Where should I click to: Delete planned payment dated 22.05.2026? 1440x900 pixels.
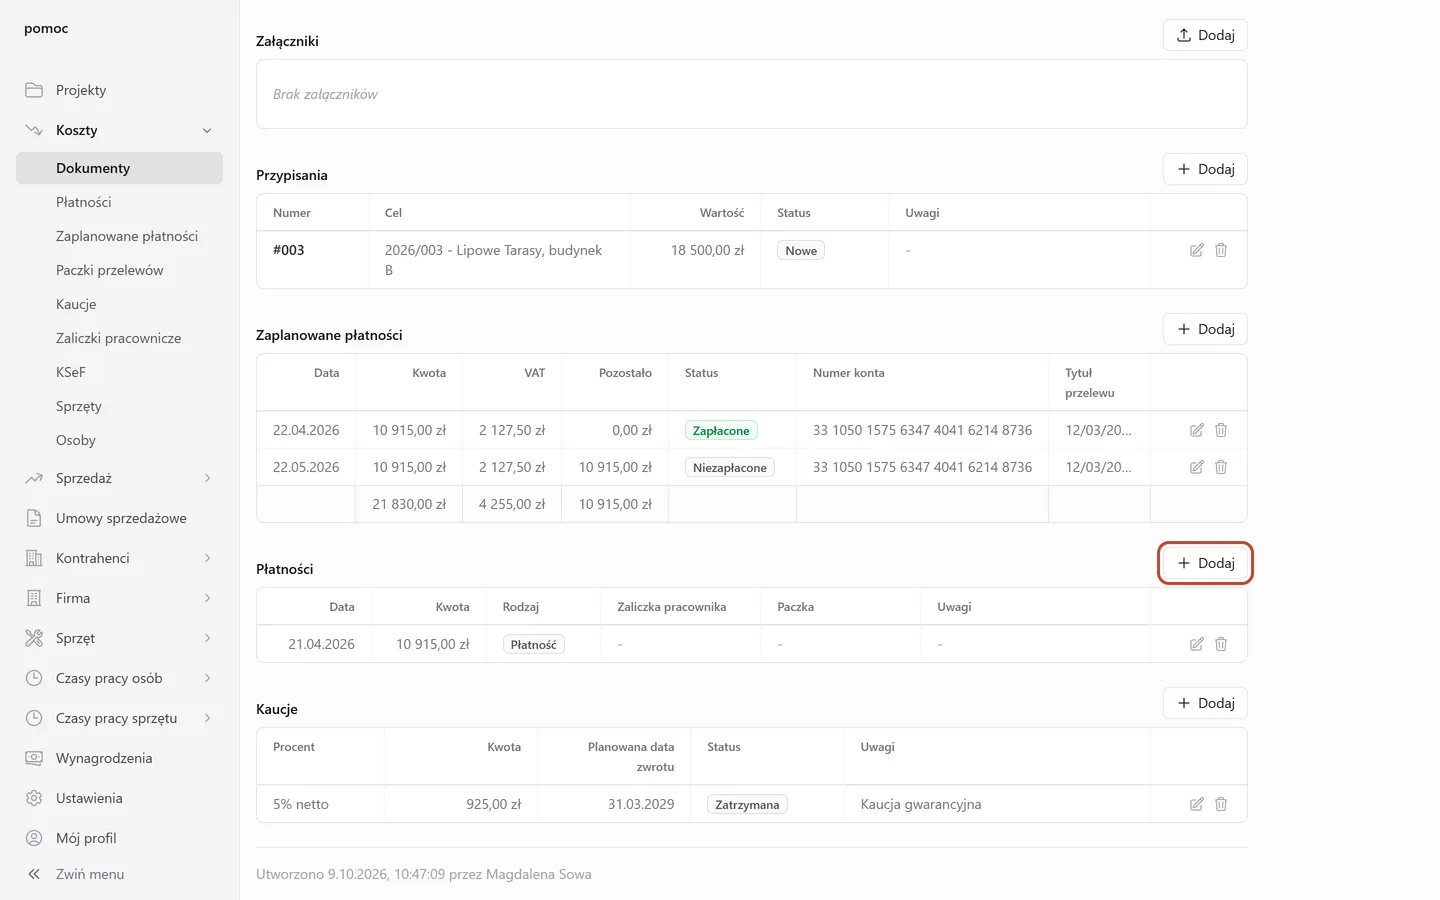coord(1221,467)
